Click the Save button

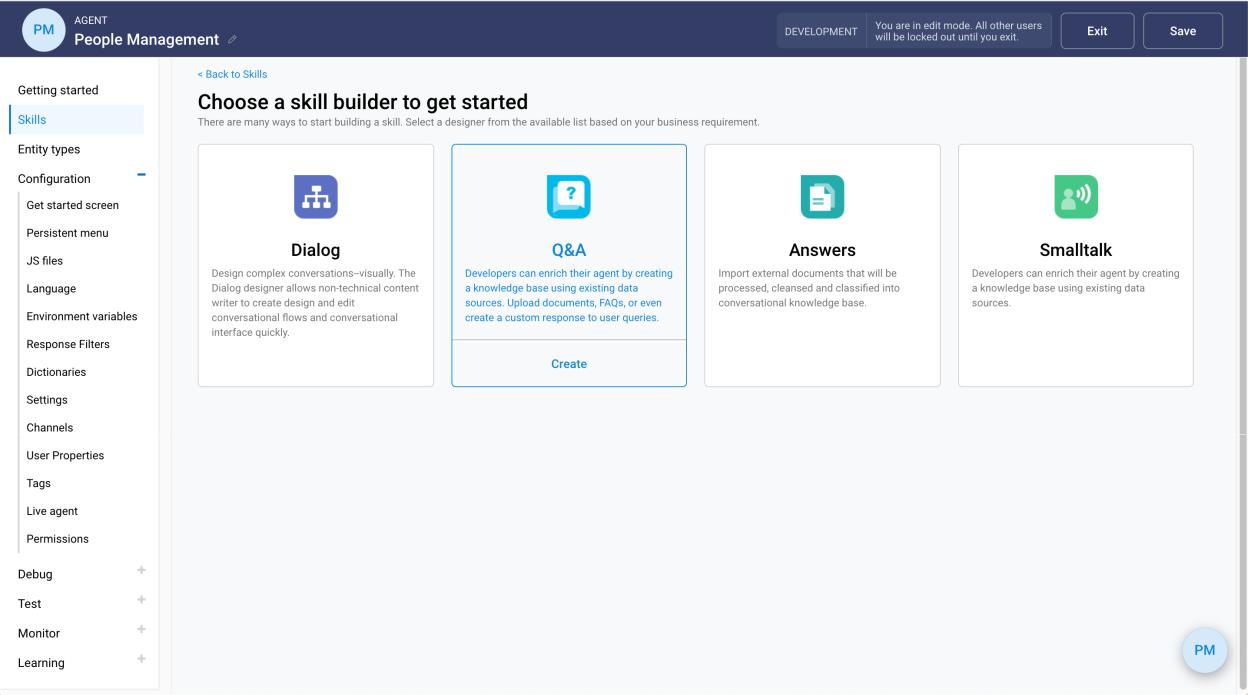click(x=1182, y=31)
